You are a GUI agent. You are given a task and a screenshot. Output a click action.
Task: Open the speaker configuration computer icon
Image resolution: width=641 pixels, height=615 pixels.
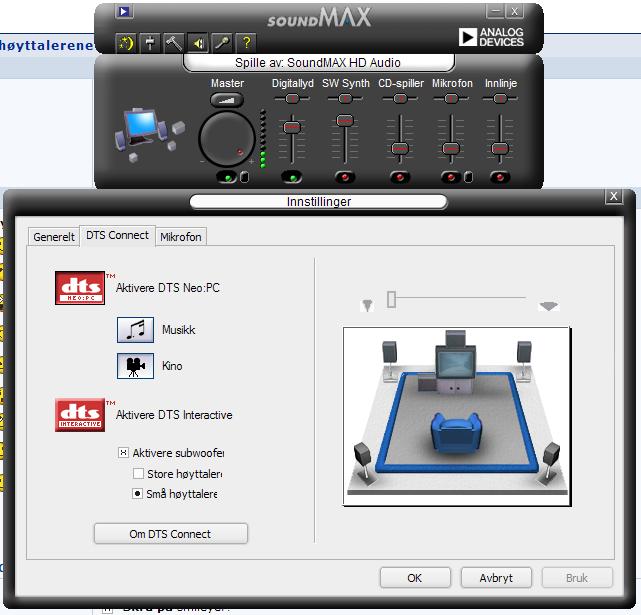pyautogui.click(x=149, y=135)
